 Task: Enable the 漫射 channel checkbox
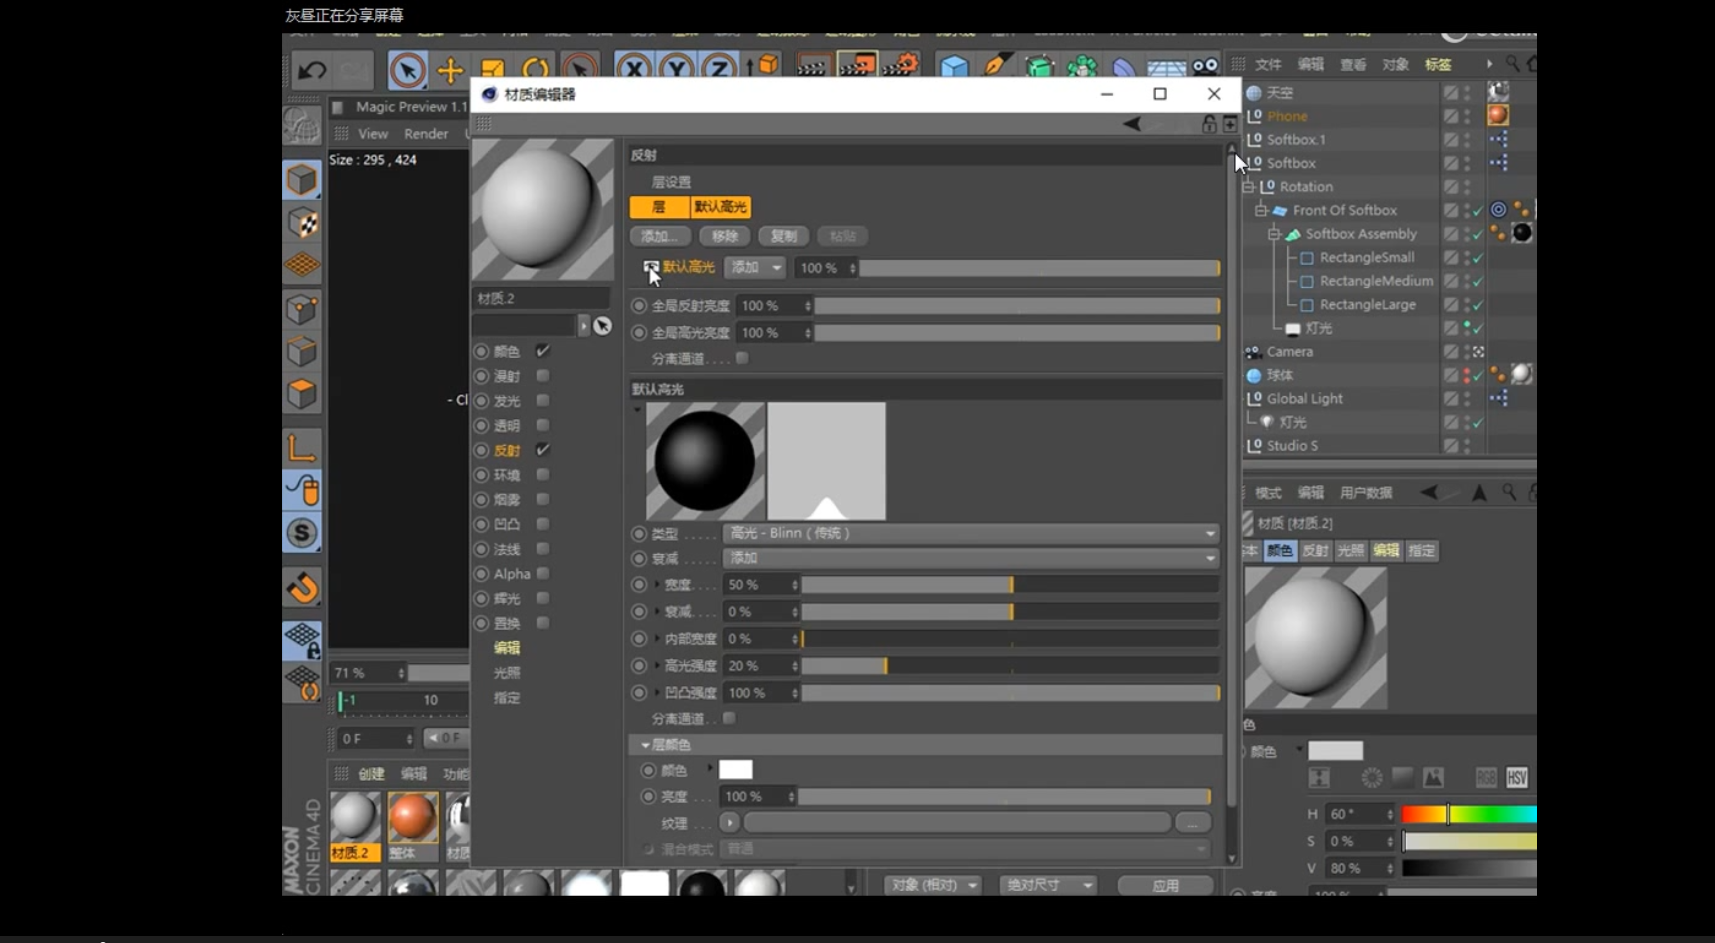[x=543, y=376]
